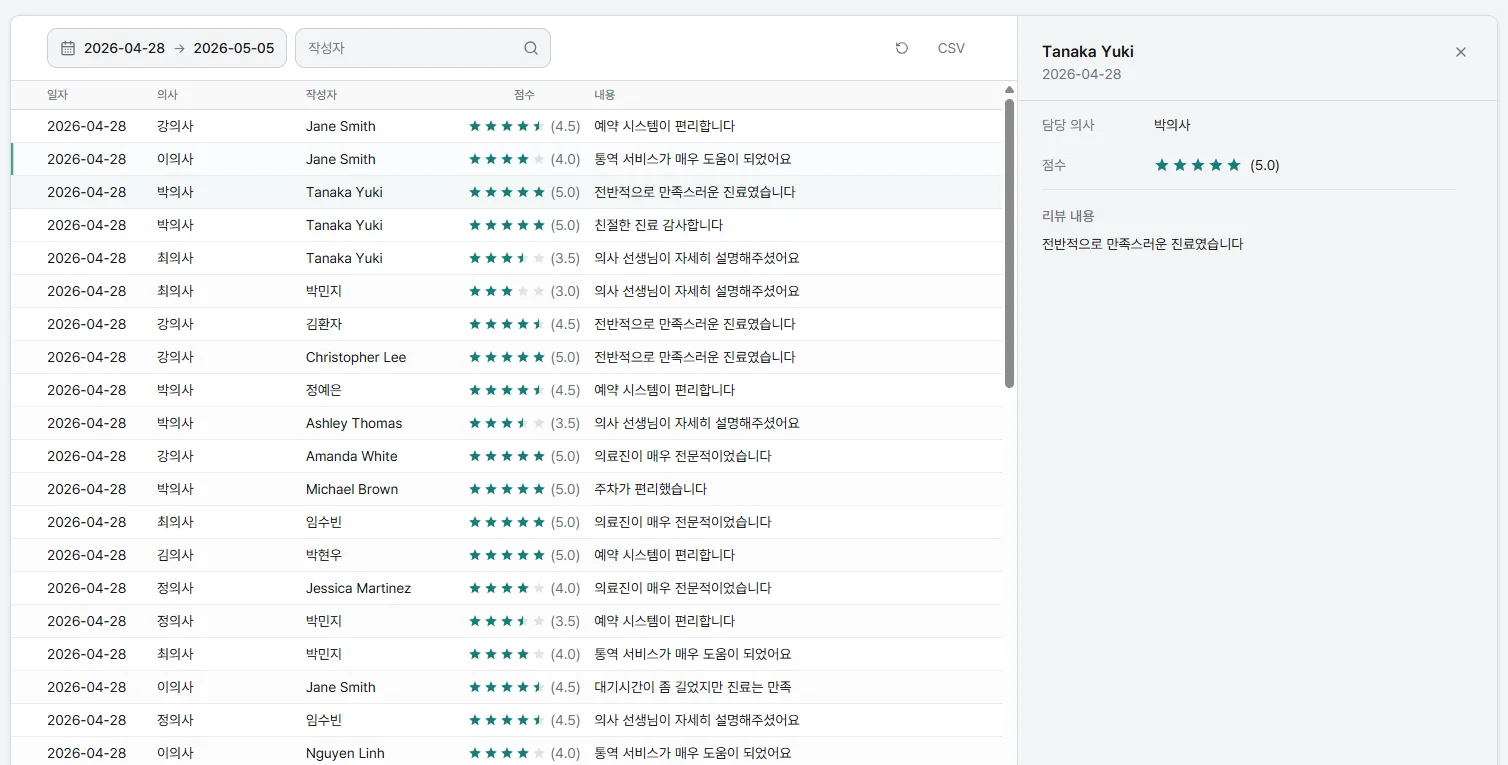Export reviews with the CSV button
Viewport: 1508px width, 765px height.
(951, 48)
